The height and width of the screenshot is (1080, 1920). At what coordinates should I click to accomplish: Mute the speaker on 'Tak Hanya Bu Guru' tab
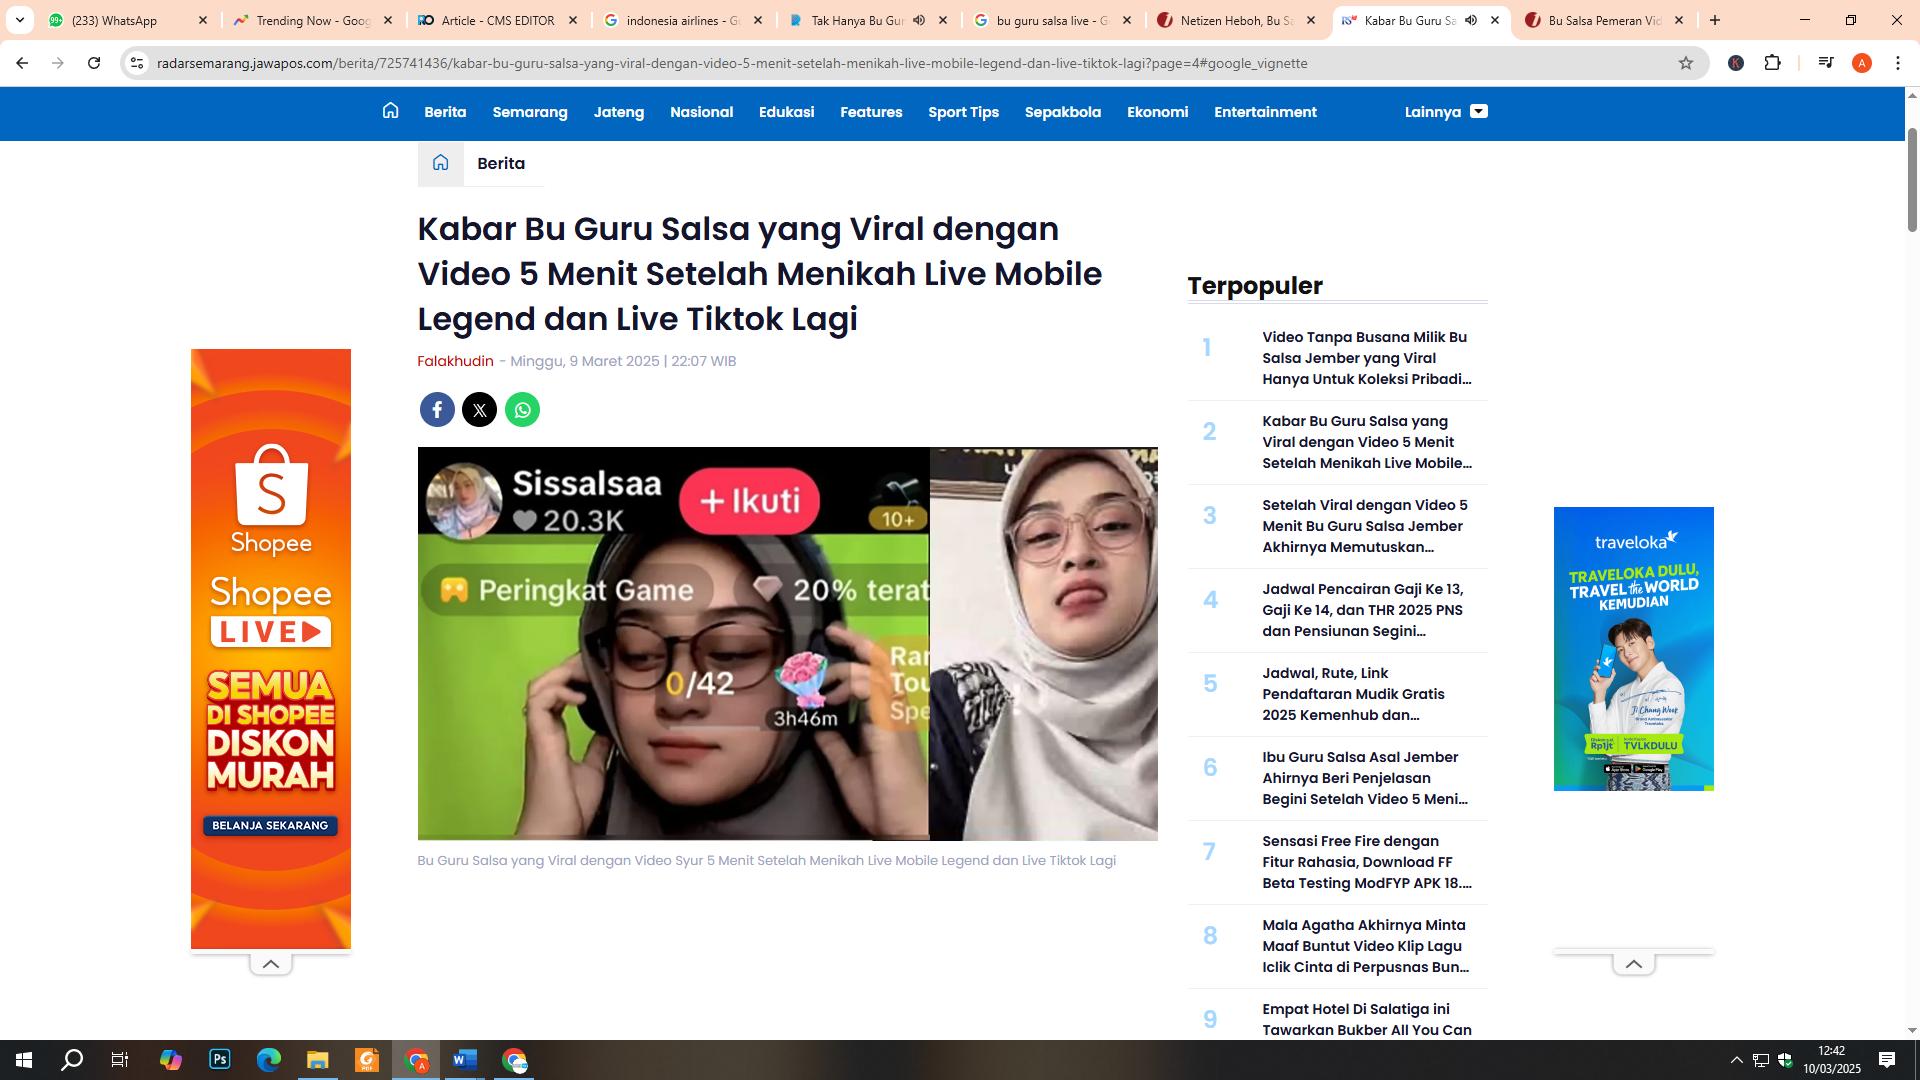[x=919, y=18]
